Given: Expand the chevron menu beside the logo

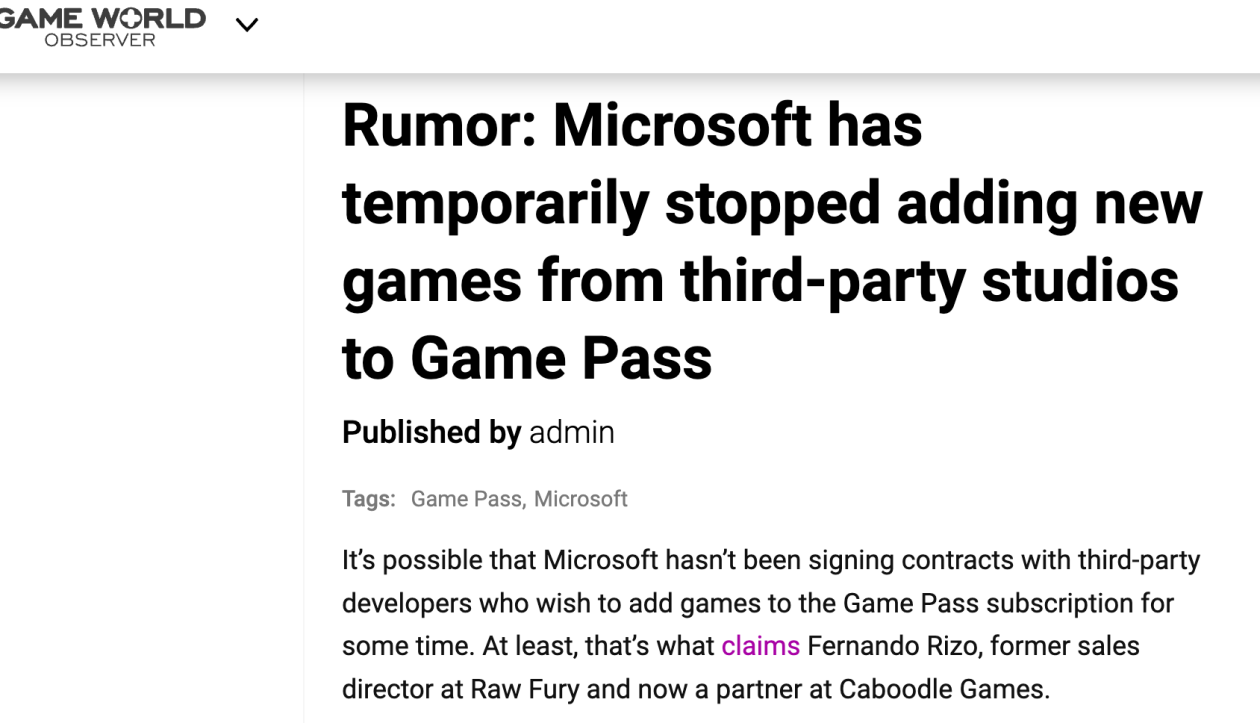Looking at the screenshot, I should pos(247,25).
